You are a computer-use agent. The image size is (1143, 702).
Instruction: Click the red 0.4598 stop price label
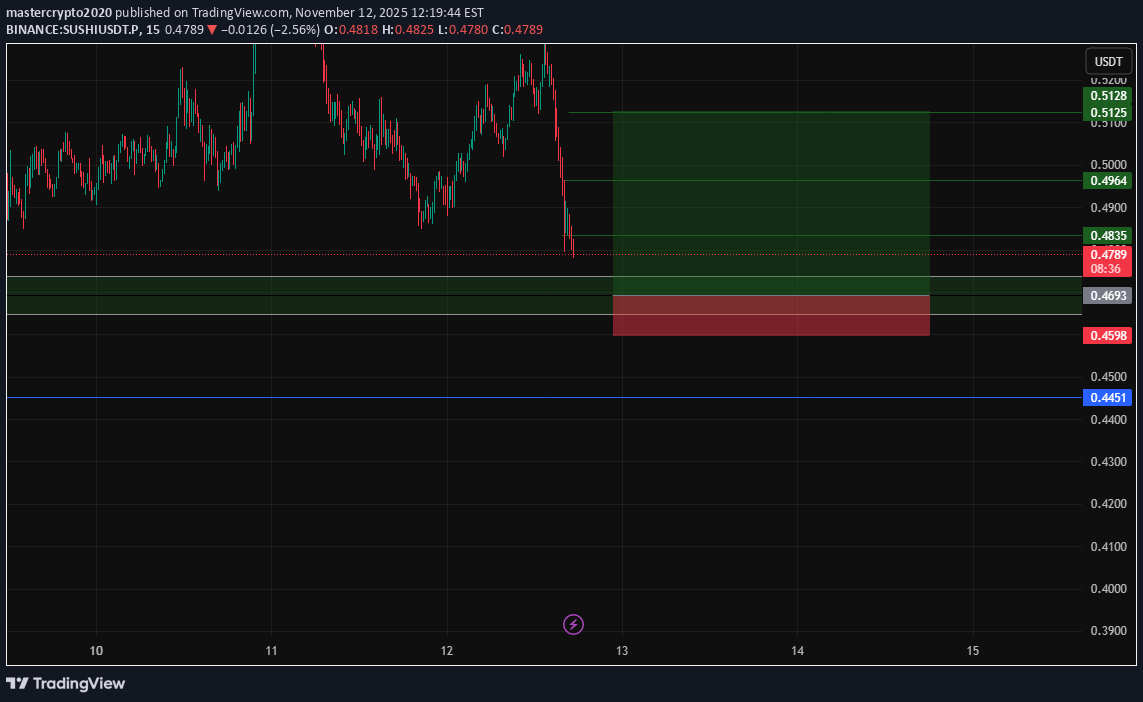1107,336
